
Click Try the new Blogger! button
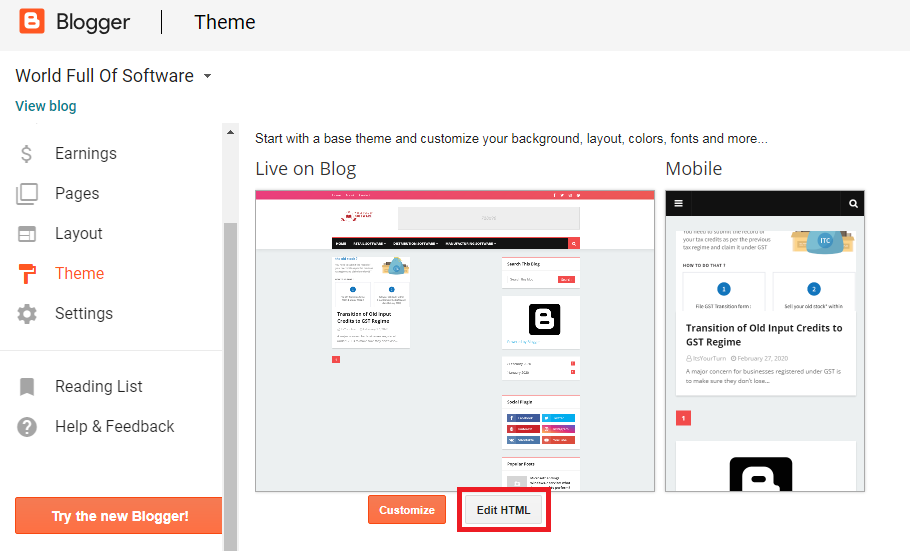click(x=119, y=516)
